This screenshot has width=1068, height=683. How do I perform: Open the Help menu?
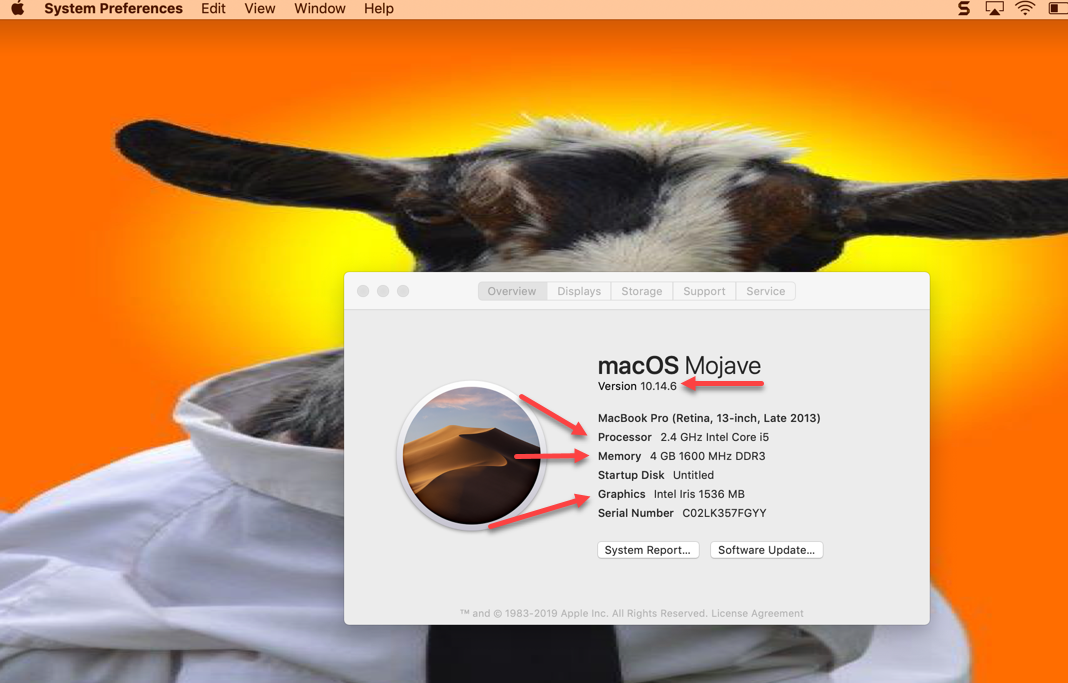pyautogui.click(x=379, y=8)
